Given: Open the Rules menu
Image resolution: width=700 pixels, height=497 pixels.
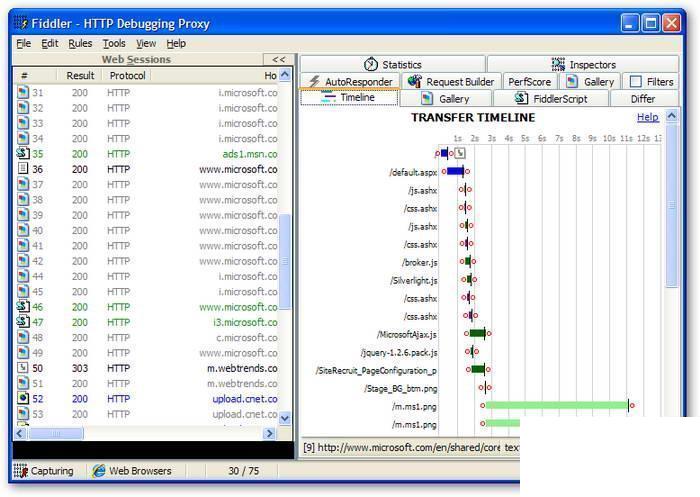Looking at the screenshot, I should (80, 43).
